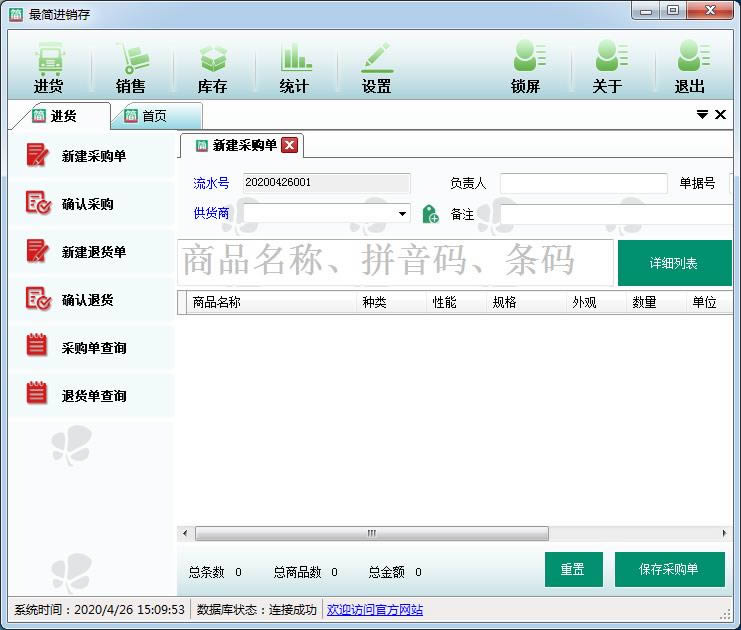Screen dimensions: 741x630
Task: Click the 保存采购单 button
Action: click(669, 569)
